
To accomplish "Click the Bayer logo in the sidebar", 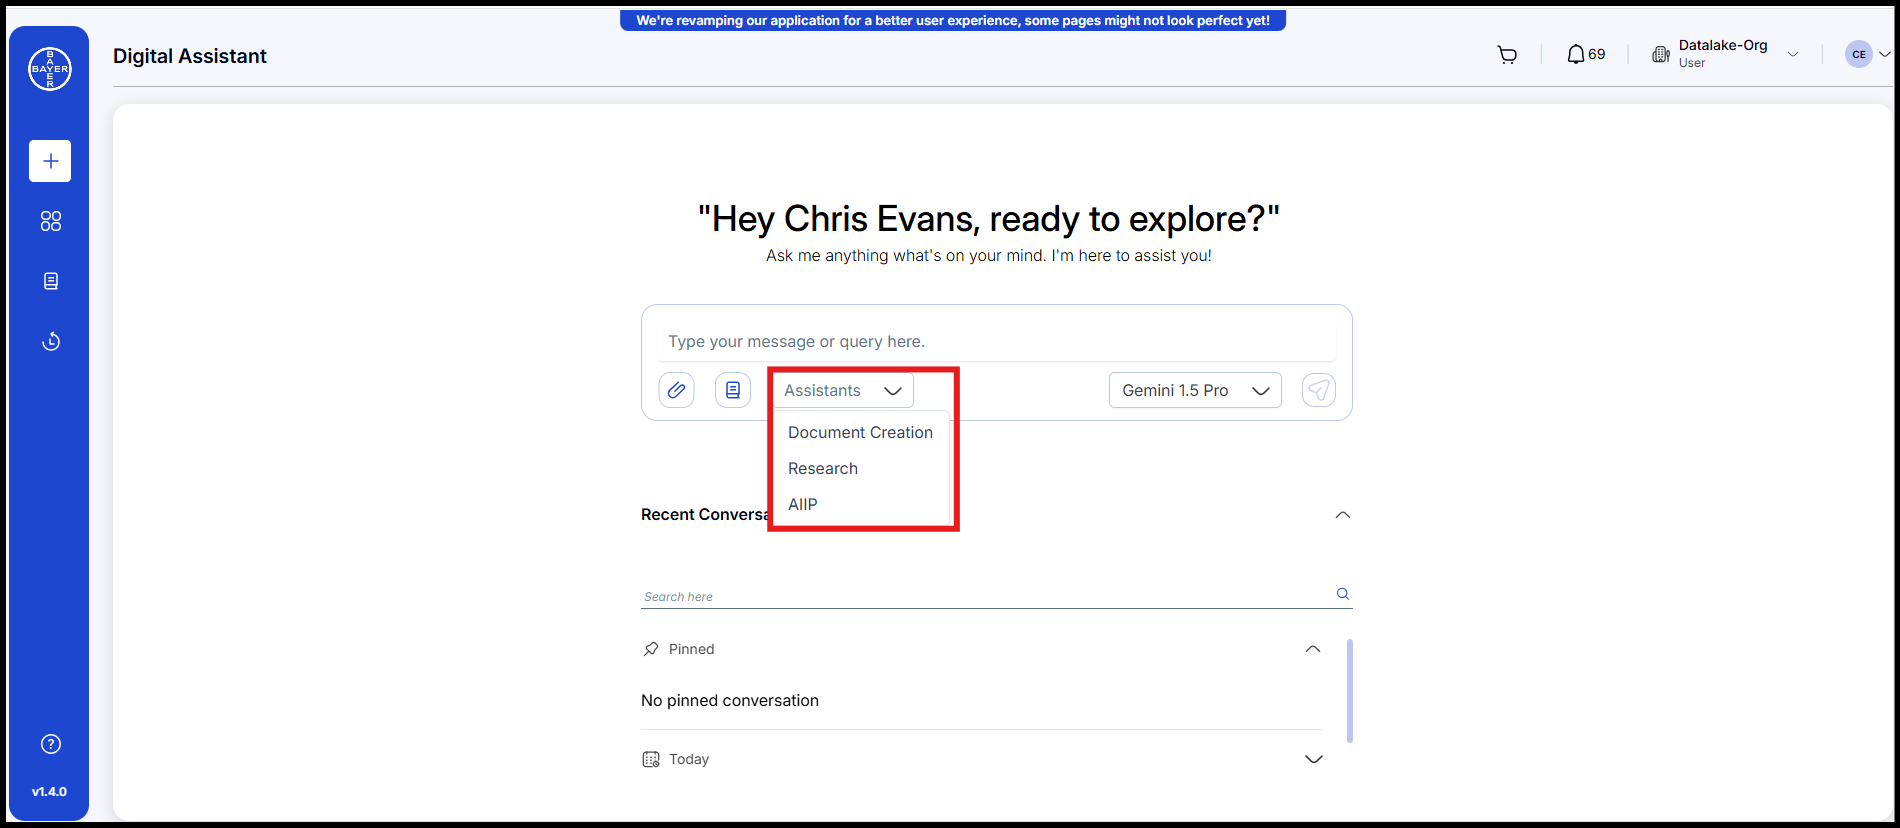I will (50, 69).
